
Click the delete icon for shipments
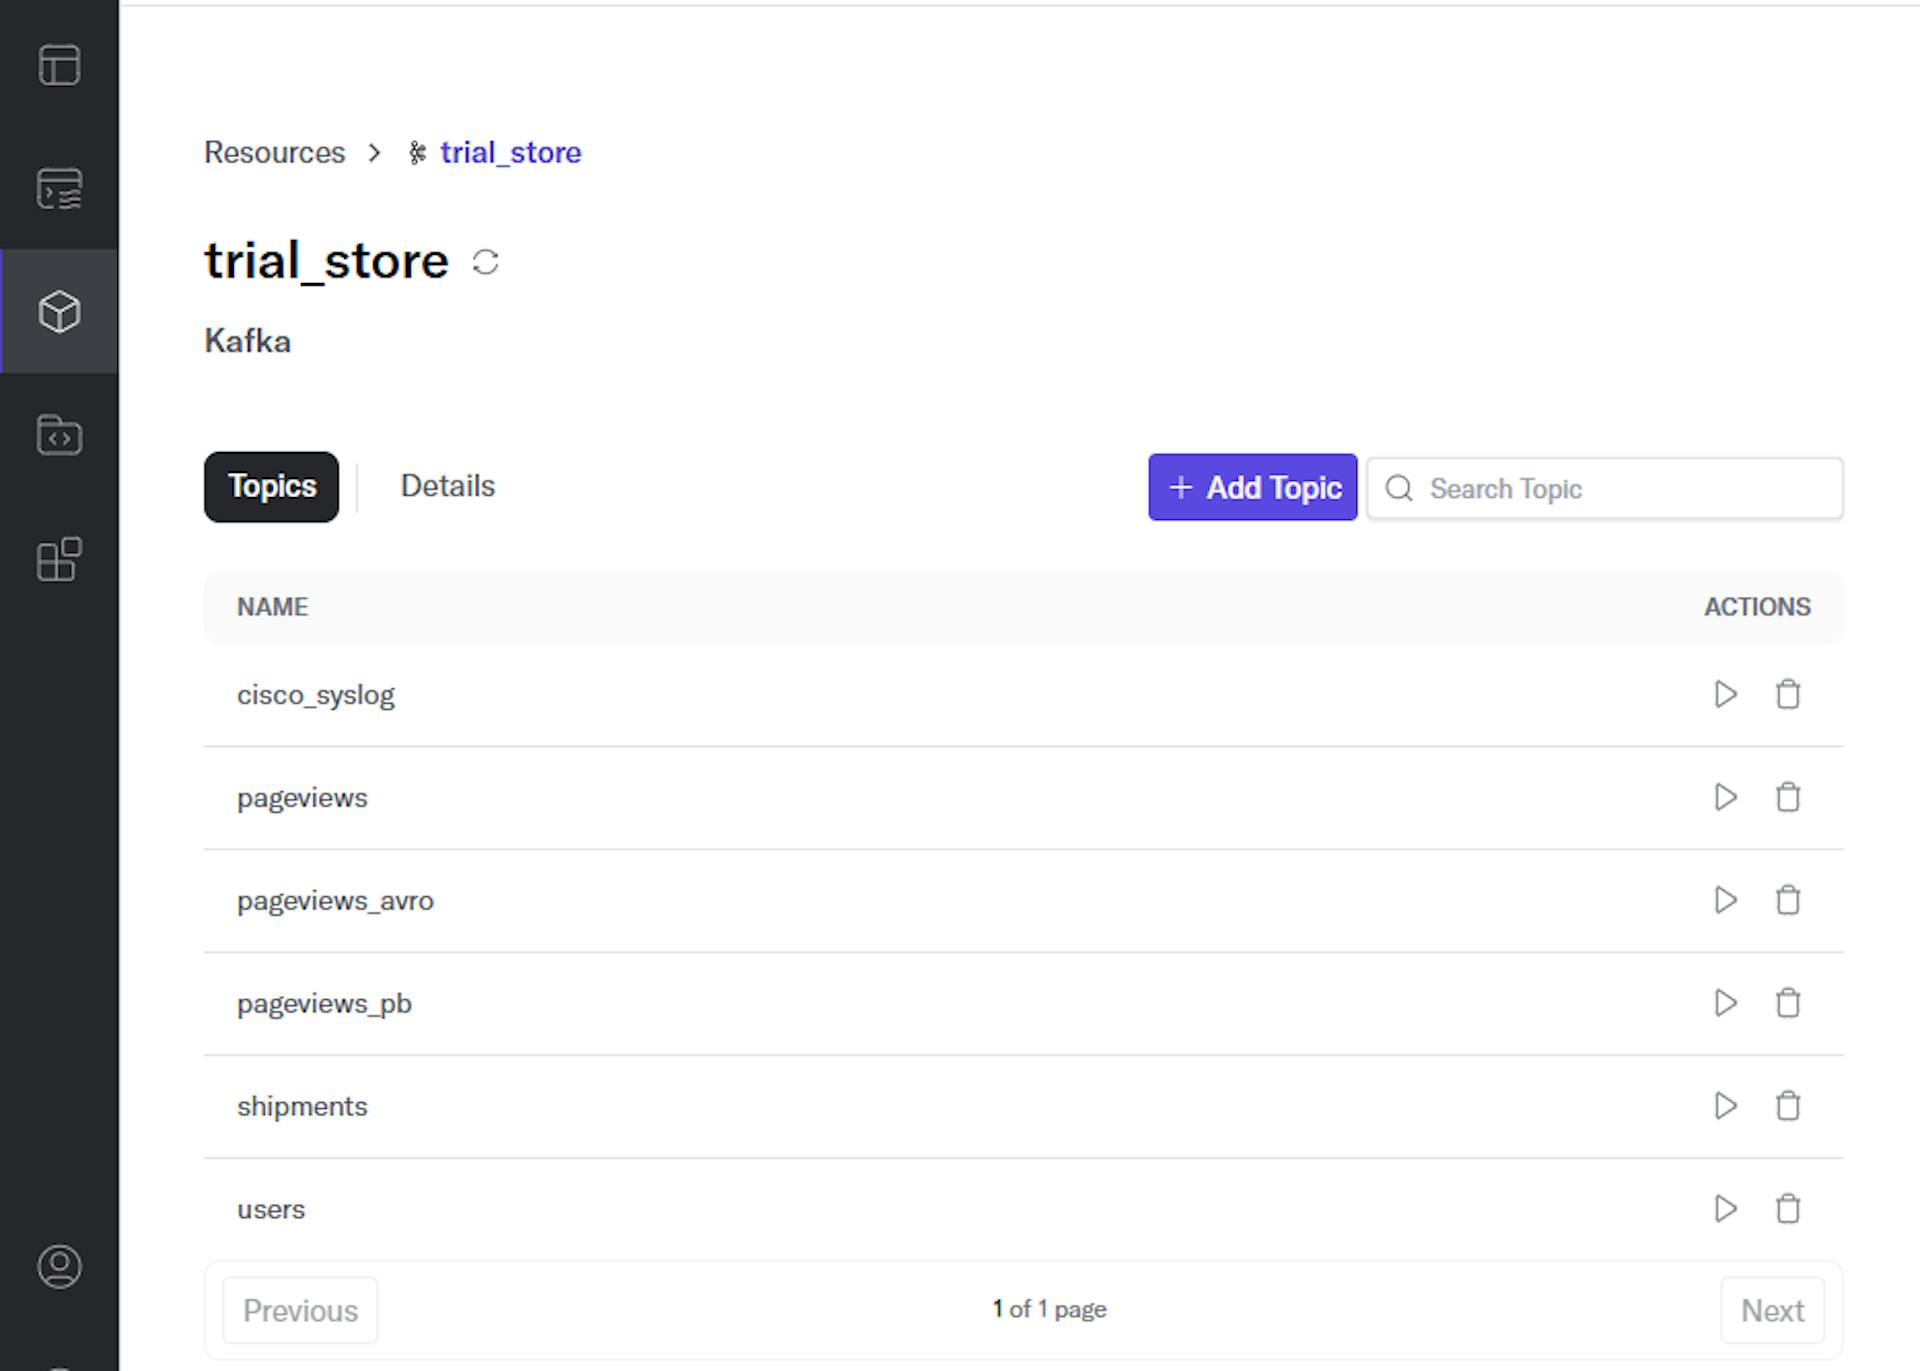point(1788,1105)
